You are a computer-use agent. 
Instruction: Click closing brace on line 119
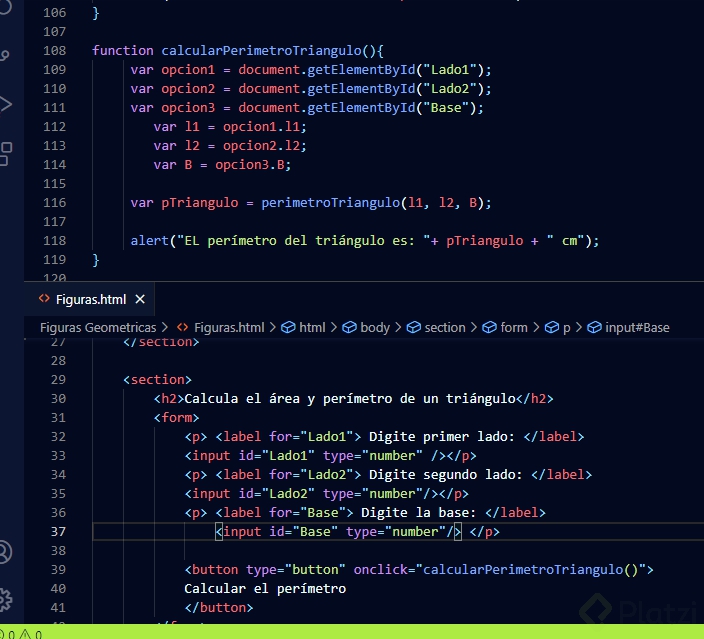tap(96, 260)
